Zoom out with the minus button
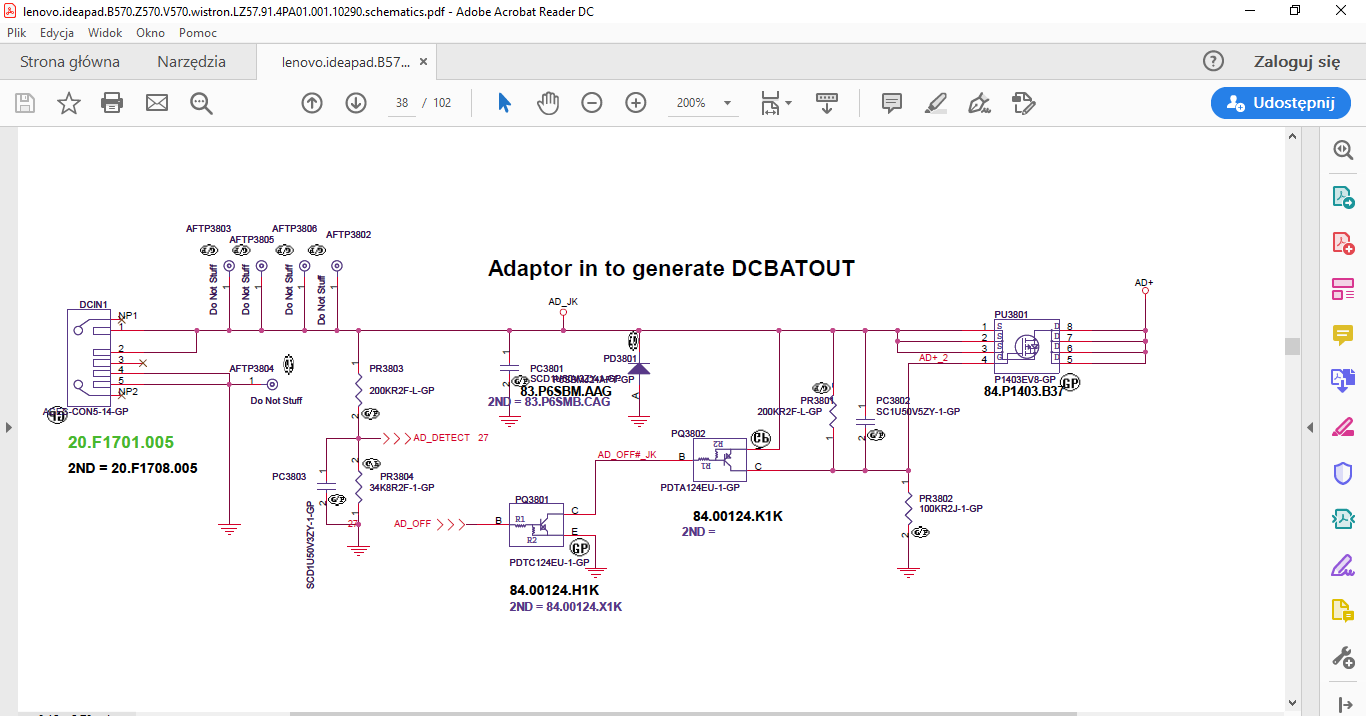This screenshot has width=1366, height=716. click(592, 103)
